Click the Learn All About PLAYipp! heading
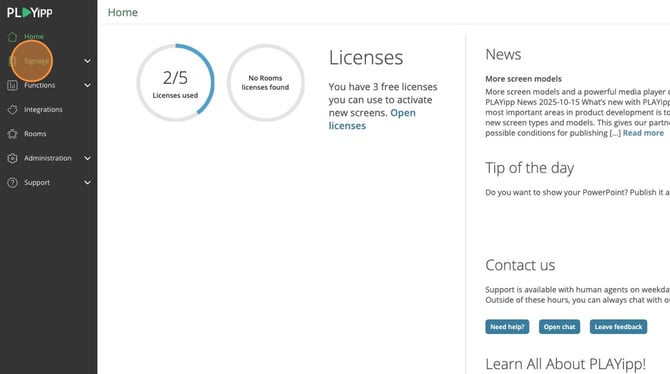This screenshot has height=374, width=670. coord(565,364)
